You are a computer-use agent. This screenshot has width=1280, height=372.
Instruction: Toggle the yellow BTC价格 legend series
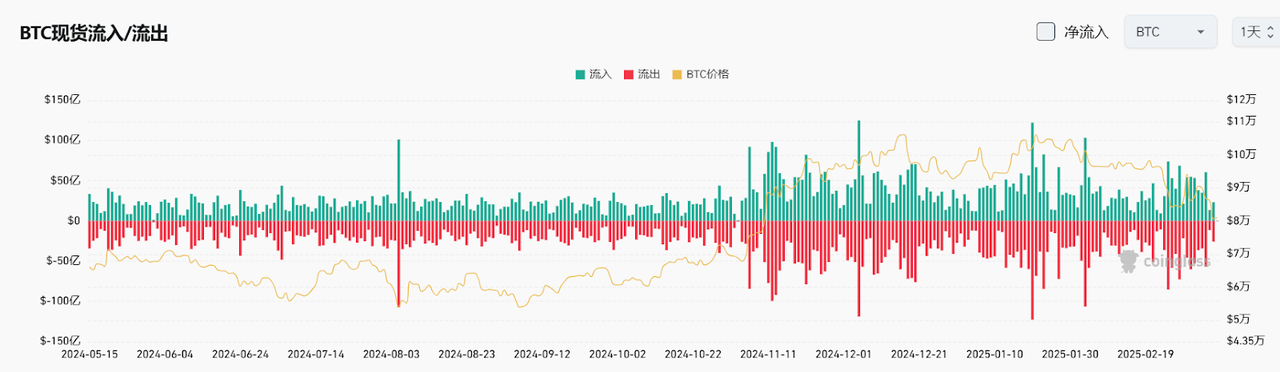pyautogui.click(x=701, y=74)
